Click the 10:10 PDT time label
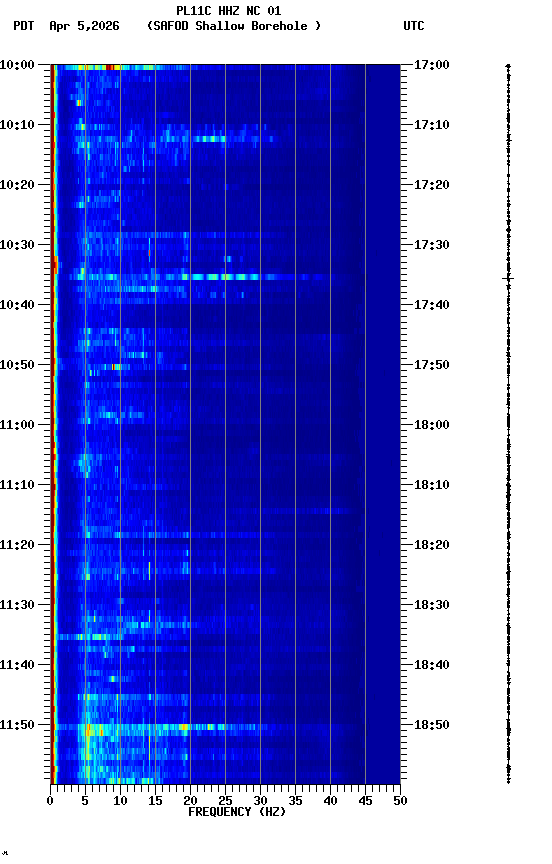Screen dimensions: 552x864 [17, 125]
